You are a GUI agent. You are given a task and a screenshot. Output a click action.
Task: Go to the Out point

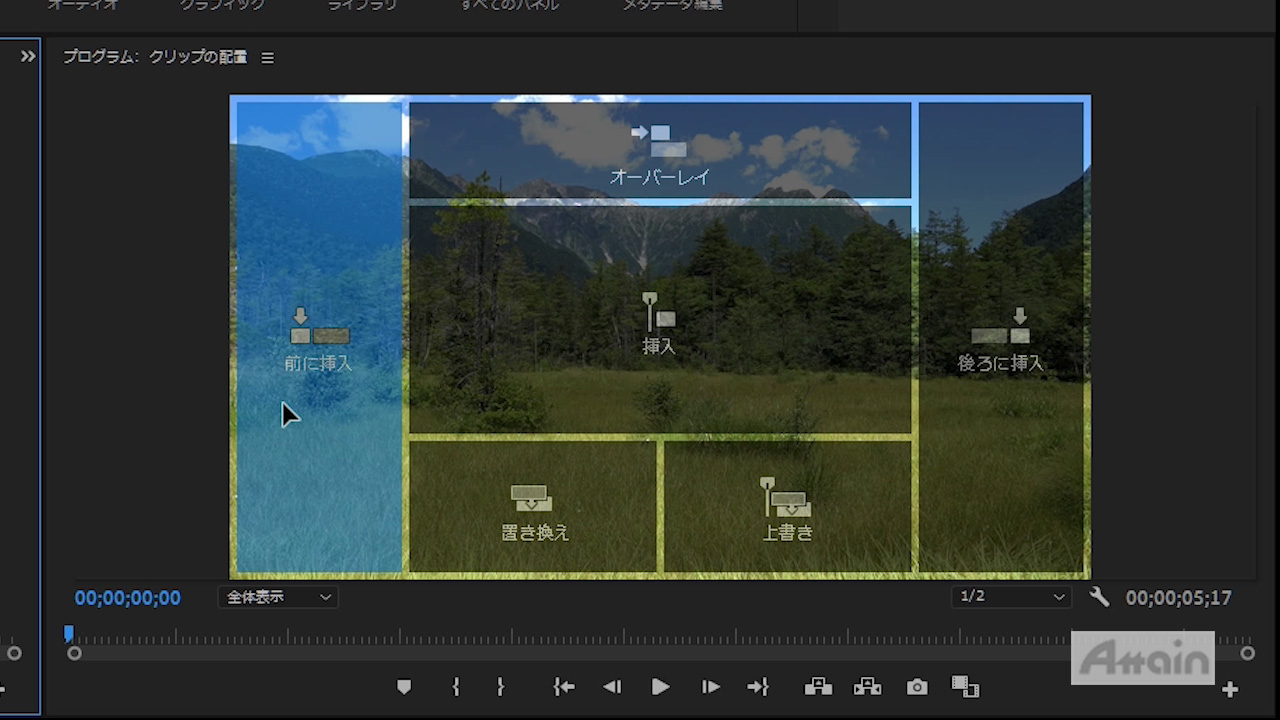pos(758,687)
